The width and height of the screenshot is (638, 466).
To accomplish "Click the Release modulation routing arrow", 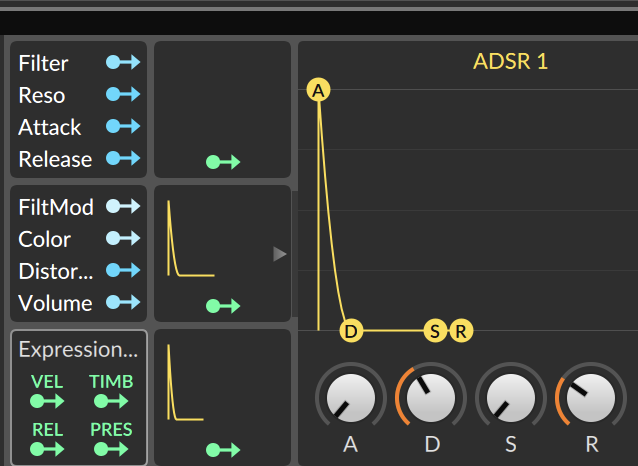I will [123, 159].
